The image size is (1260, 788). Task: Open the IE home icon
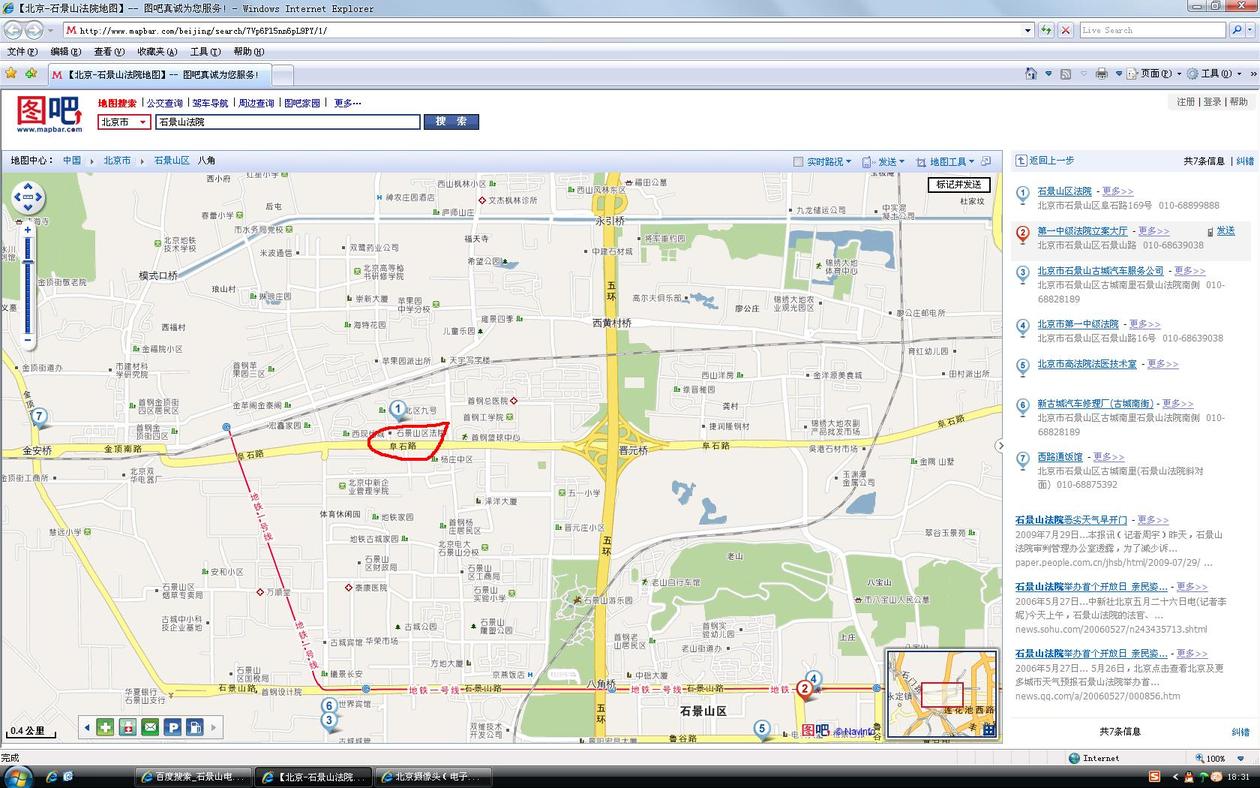[1031, 73]
